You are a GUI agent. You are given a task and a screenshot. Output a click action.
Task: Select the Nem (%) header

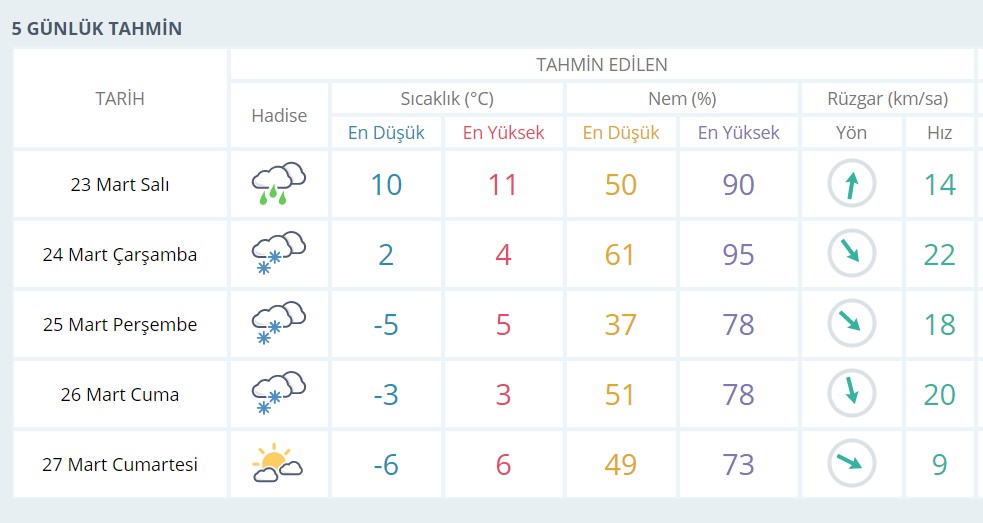tap(682, 99)
